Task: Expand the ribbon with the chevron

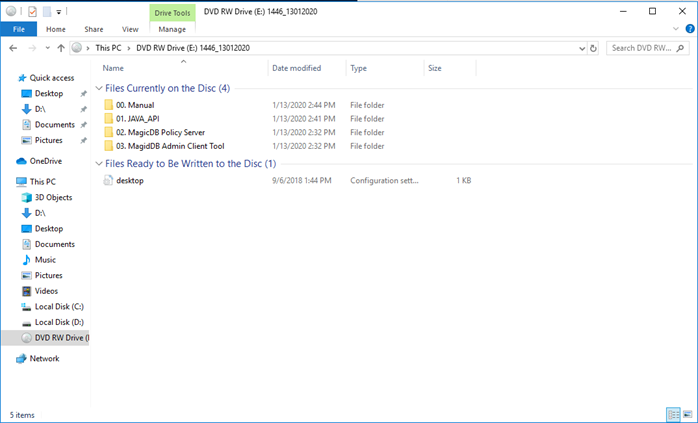Action: (676, 29)
